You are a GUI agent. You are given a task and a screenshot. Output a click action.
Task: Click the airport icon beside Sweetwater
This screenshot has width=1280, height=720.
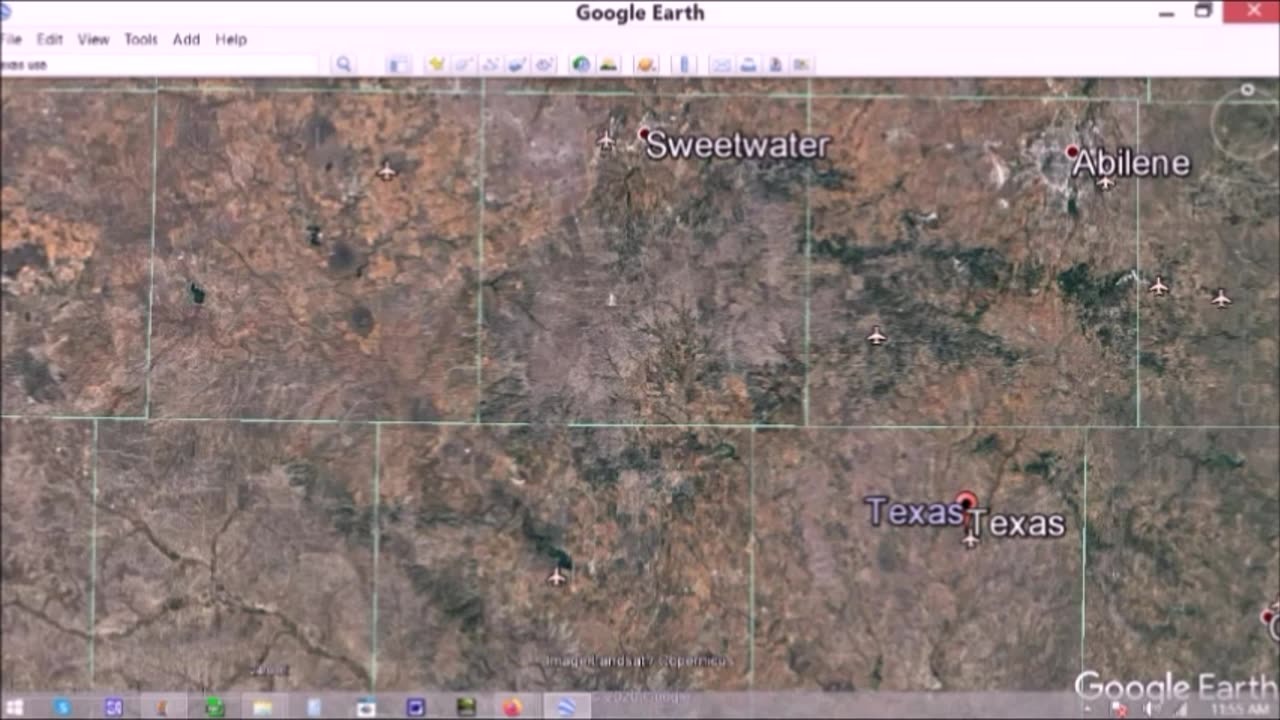point(606,141)
